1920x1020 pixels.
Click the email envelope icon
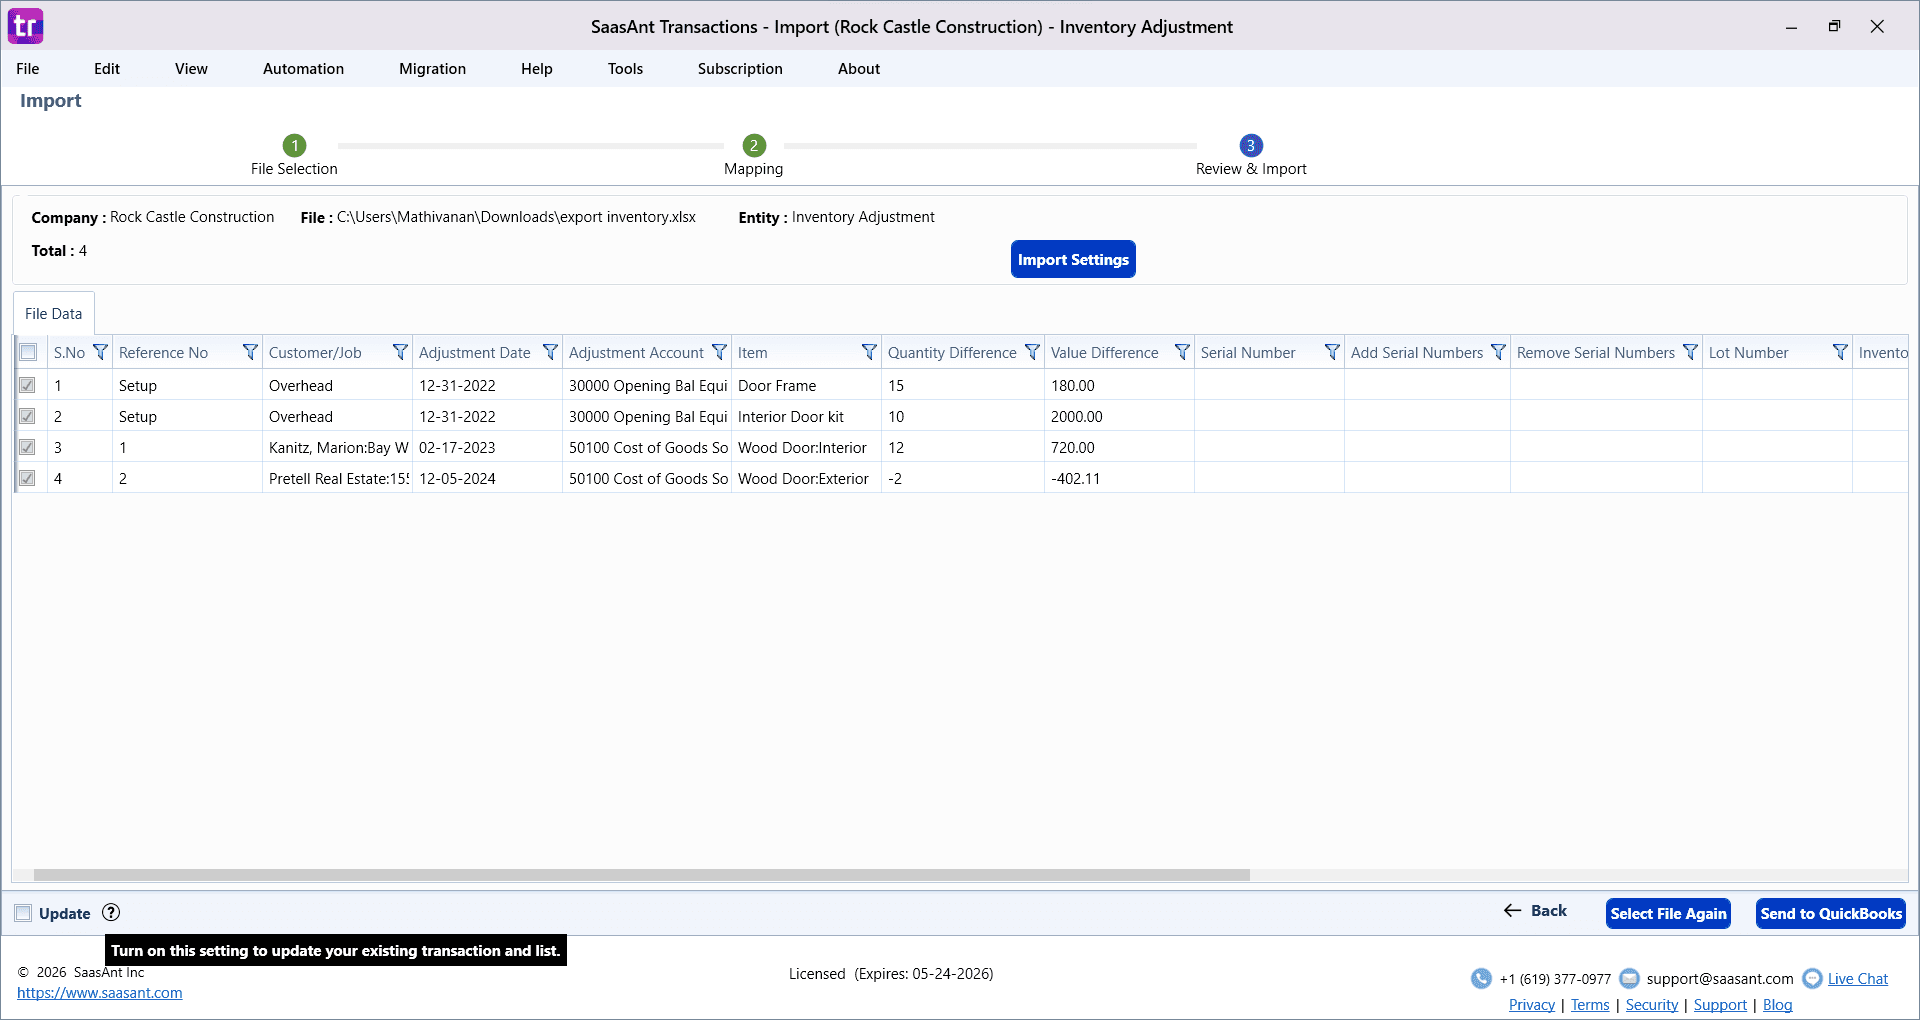click(1629, 978)
